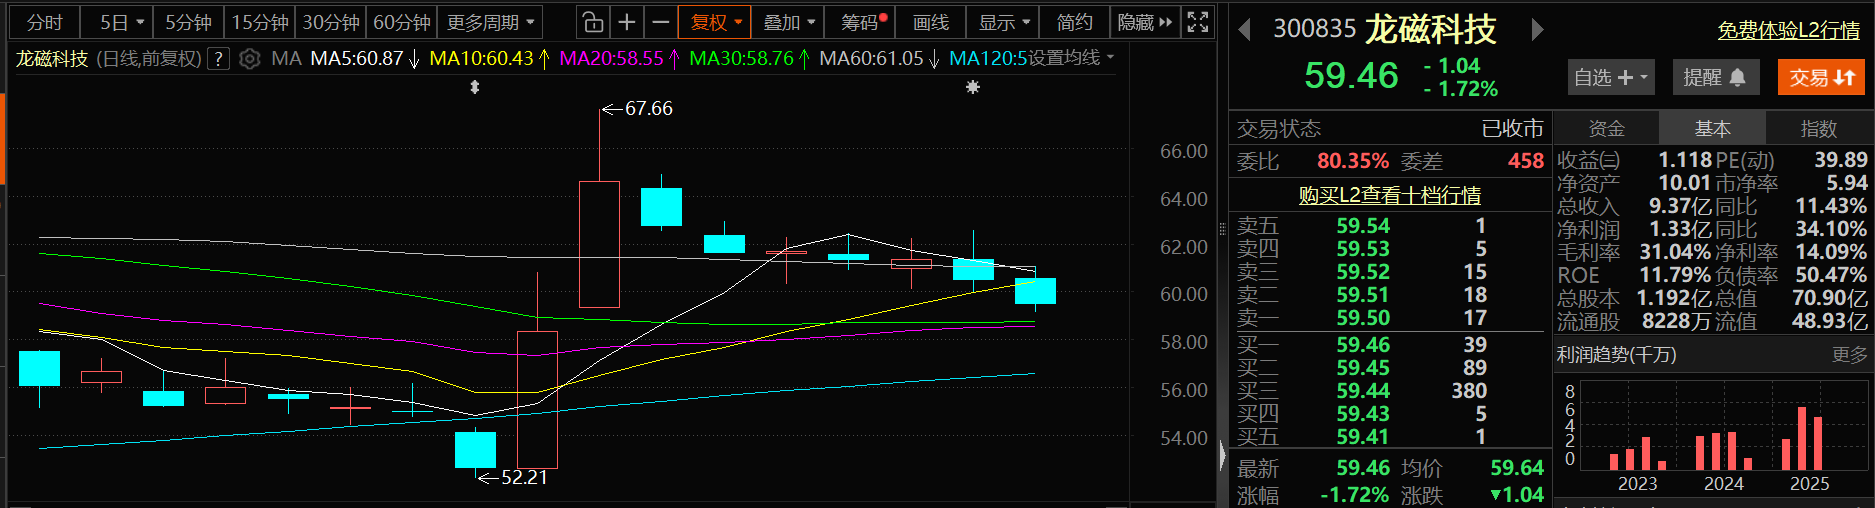Image resolution: width=1875 pixels, height=508 pixels.
Task: Zoom out chart with minus icon
Action: [x=660, y=22]
